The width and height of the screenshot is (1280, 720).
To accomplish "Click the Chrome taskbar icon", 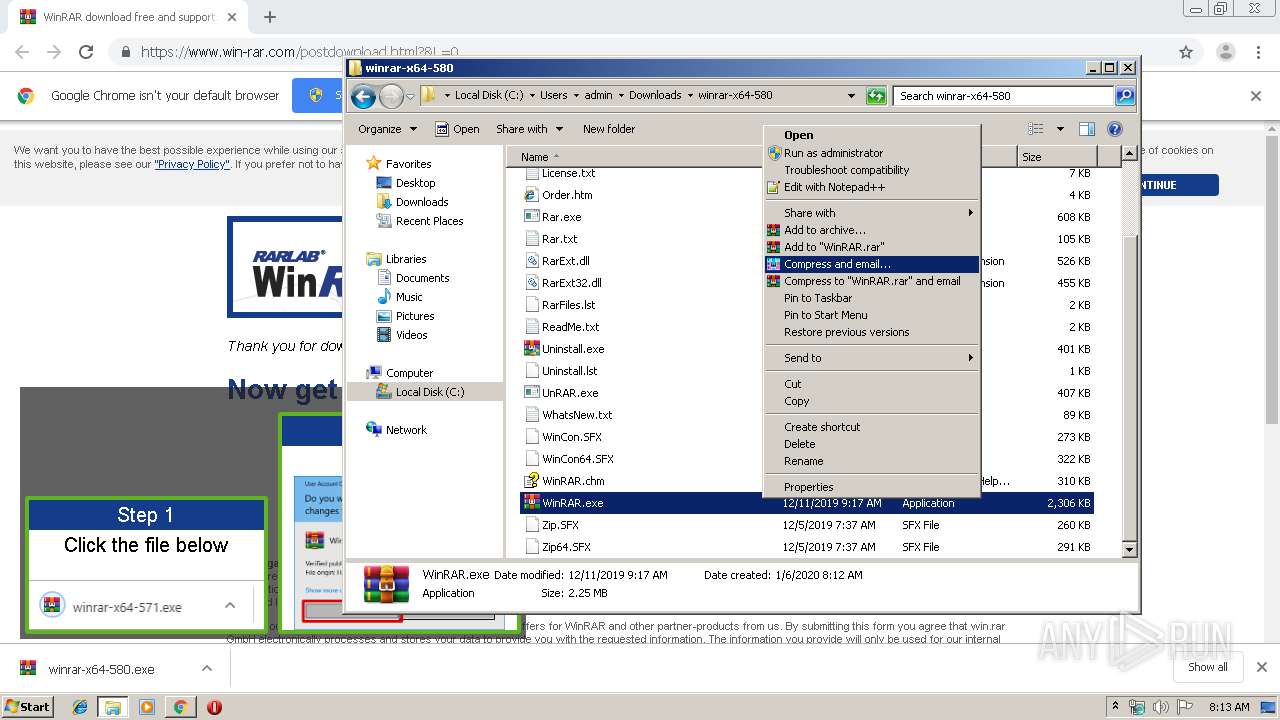I will [180, 707].
